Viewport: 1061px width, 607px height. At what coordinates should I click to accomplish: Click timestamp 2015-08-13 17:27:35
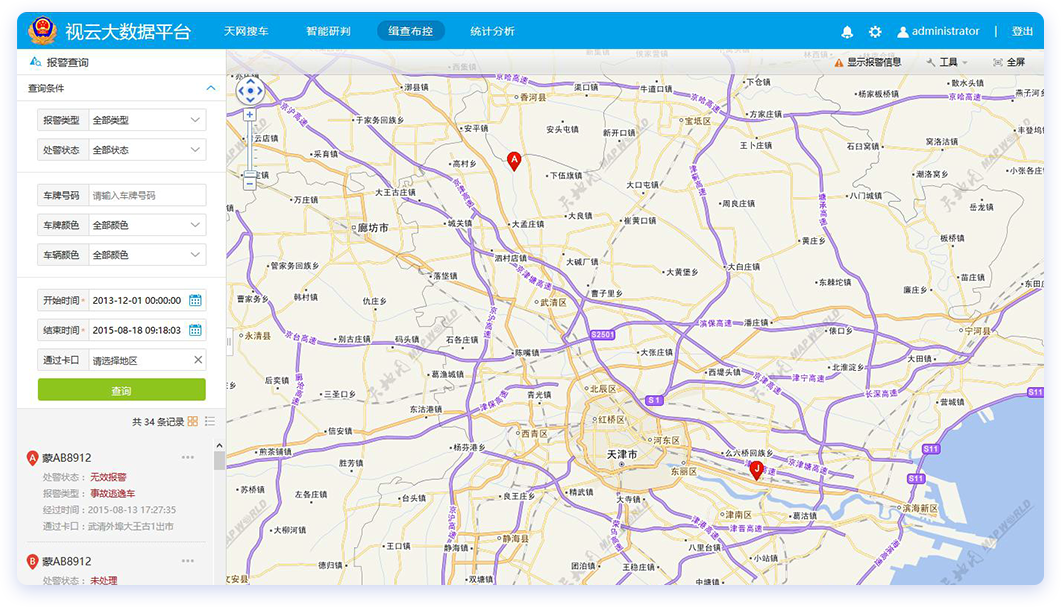(131, 510)
